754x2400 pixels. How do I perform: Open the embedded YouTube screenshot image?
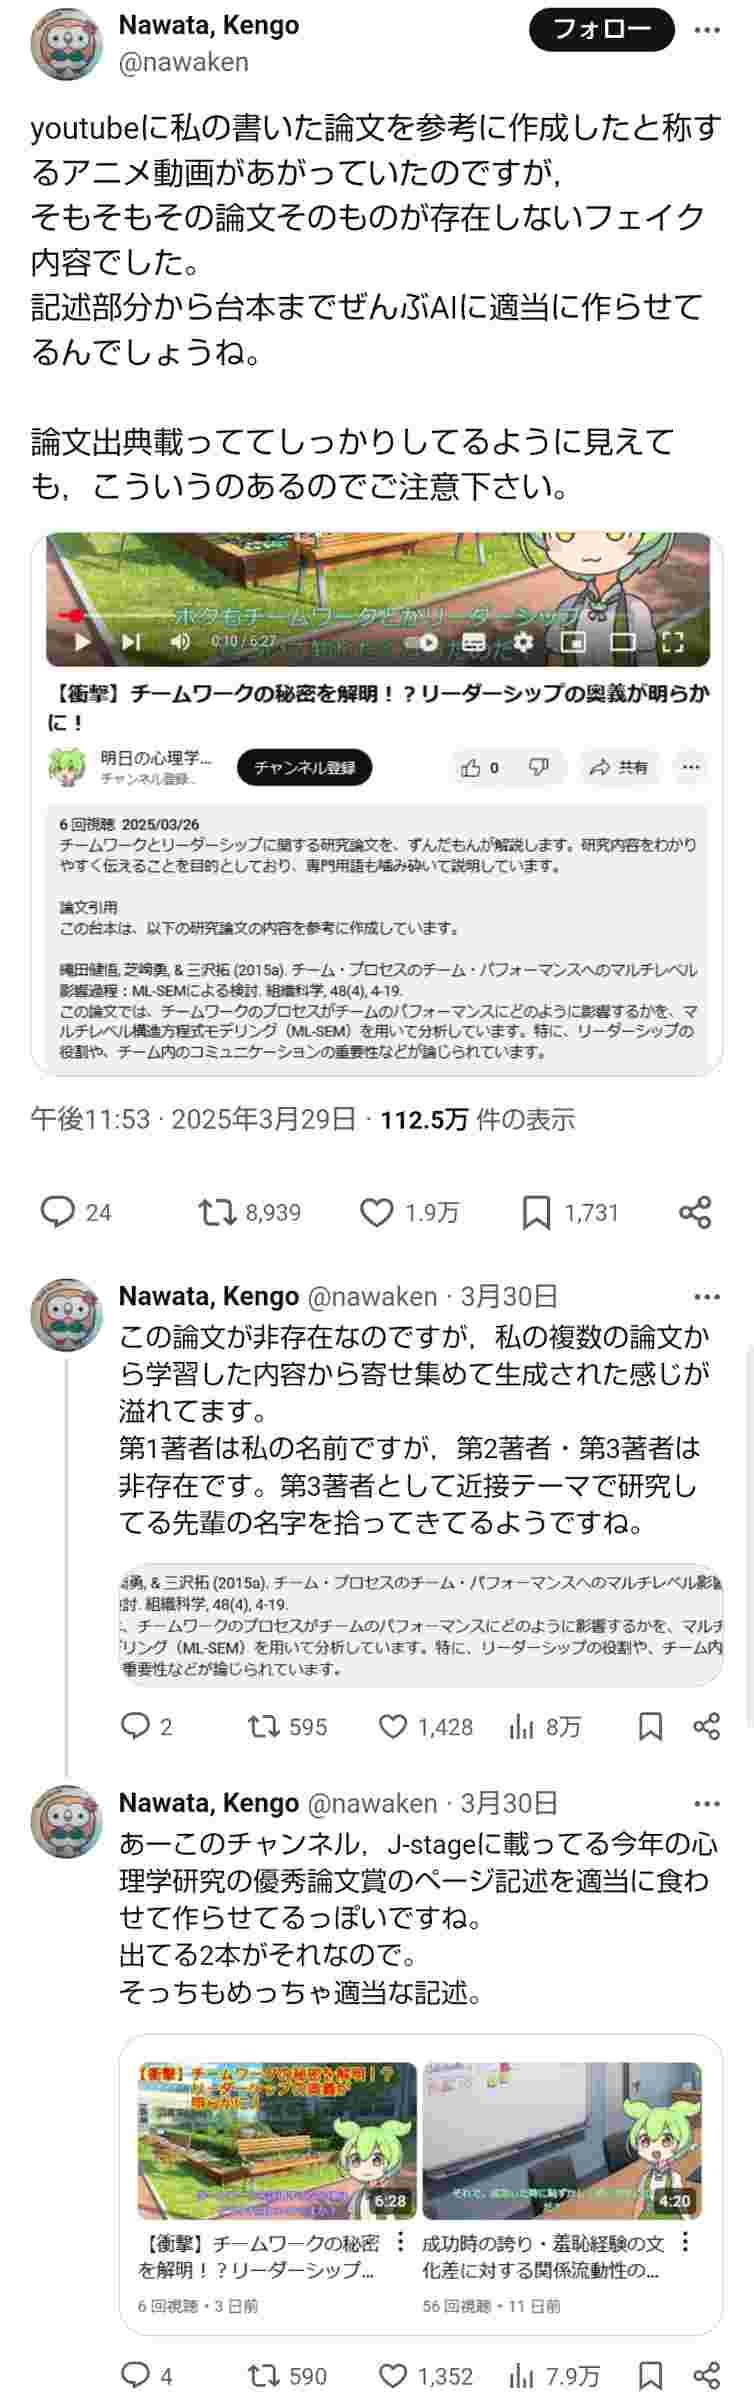(377, 803)
